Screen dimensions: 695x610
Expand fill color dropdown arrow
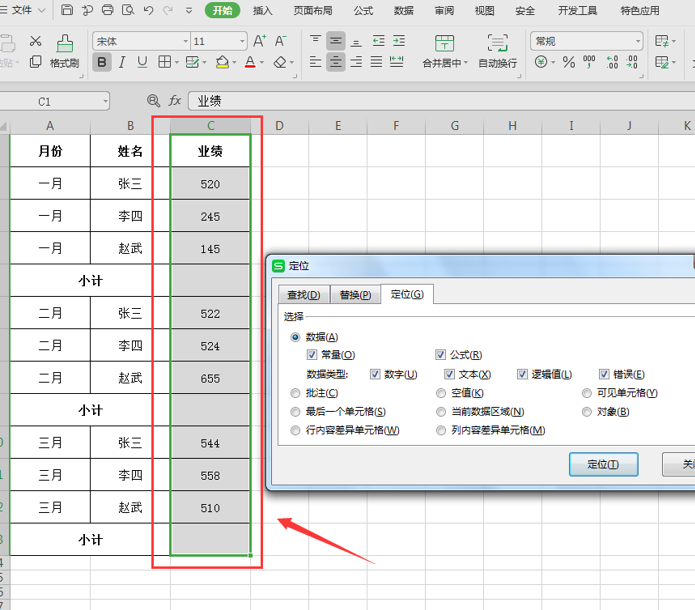[234, 63]
